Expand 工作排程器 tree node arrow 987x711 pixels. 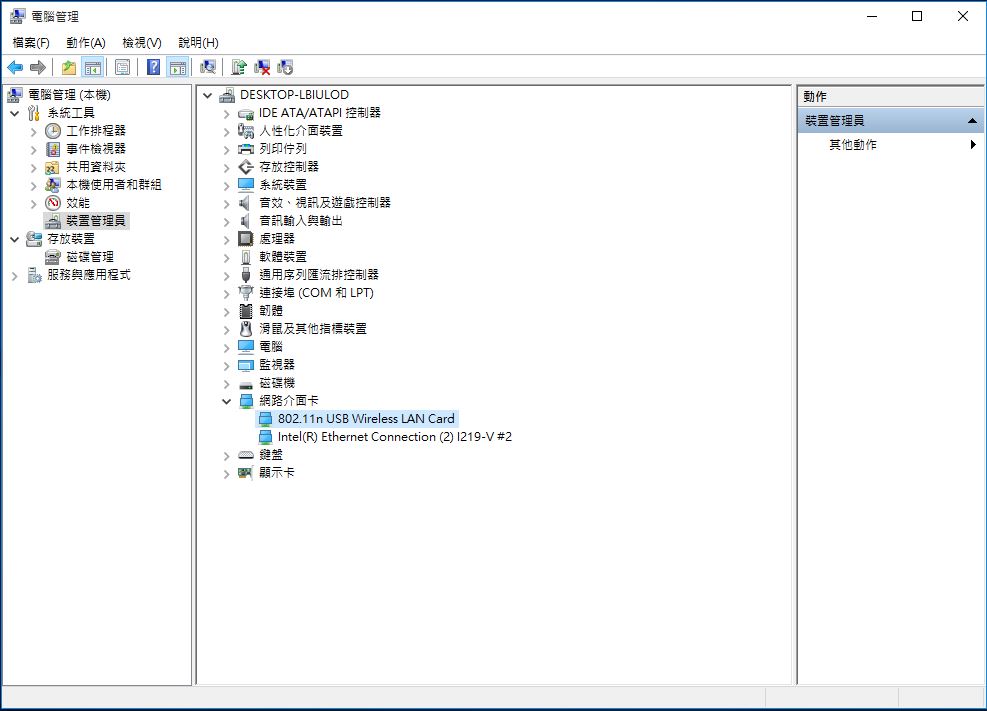(34, 132)
